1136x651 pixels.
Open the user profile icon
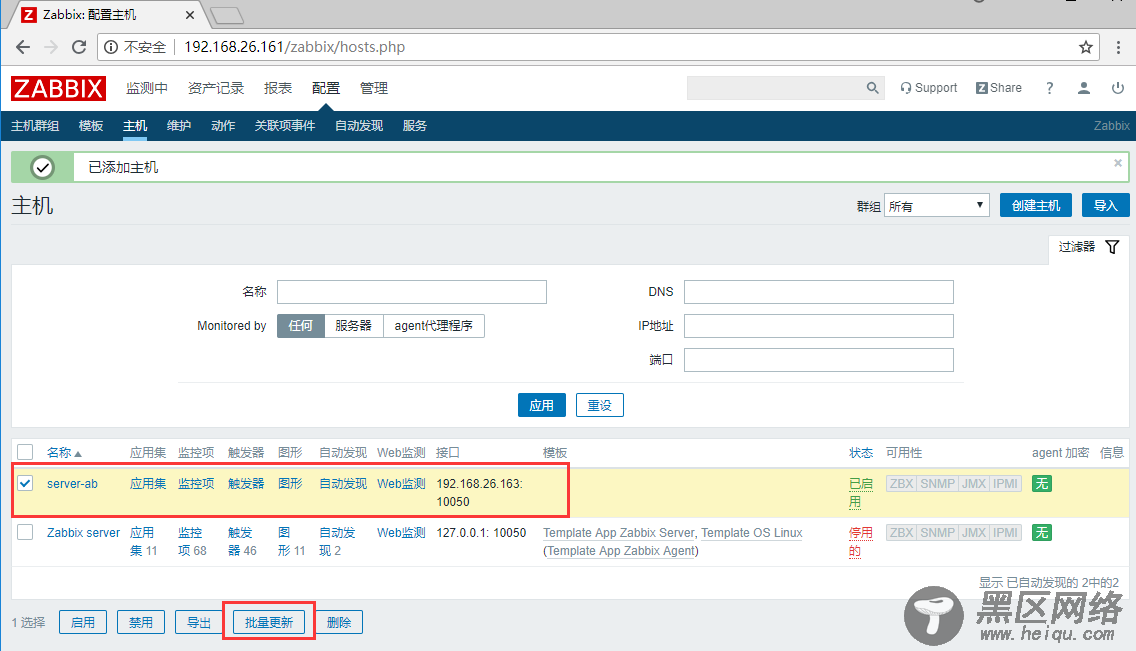[1084, 88]
